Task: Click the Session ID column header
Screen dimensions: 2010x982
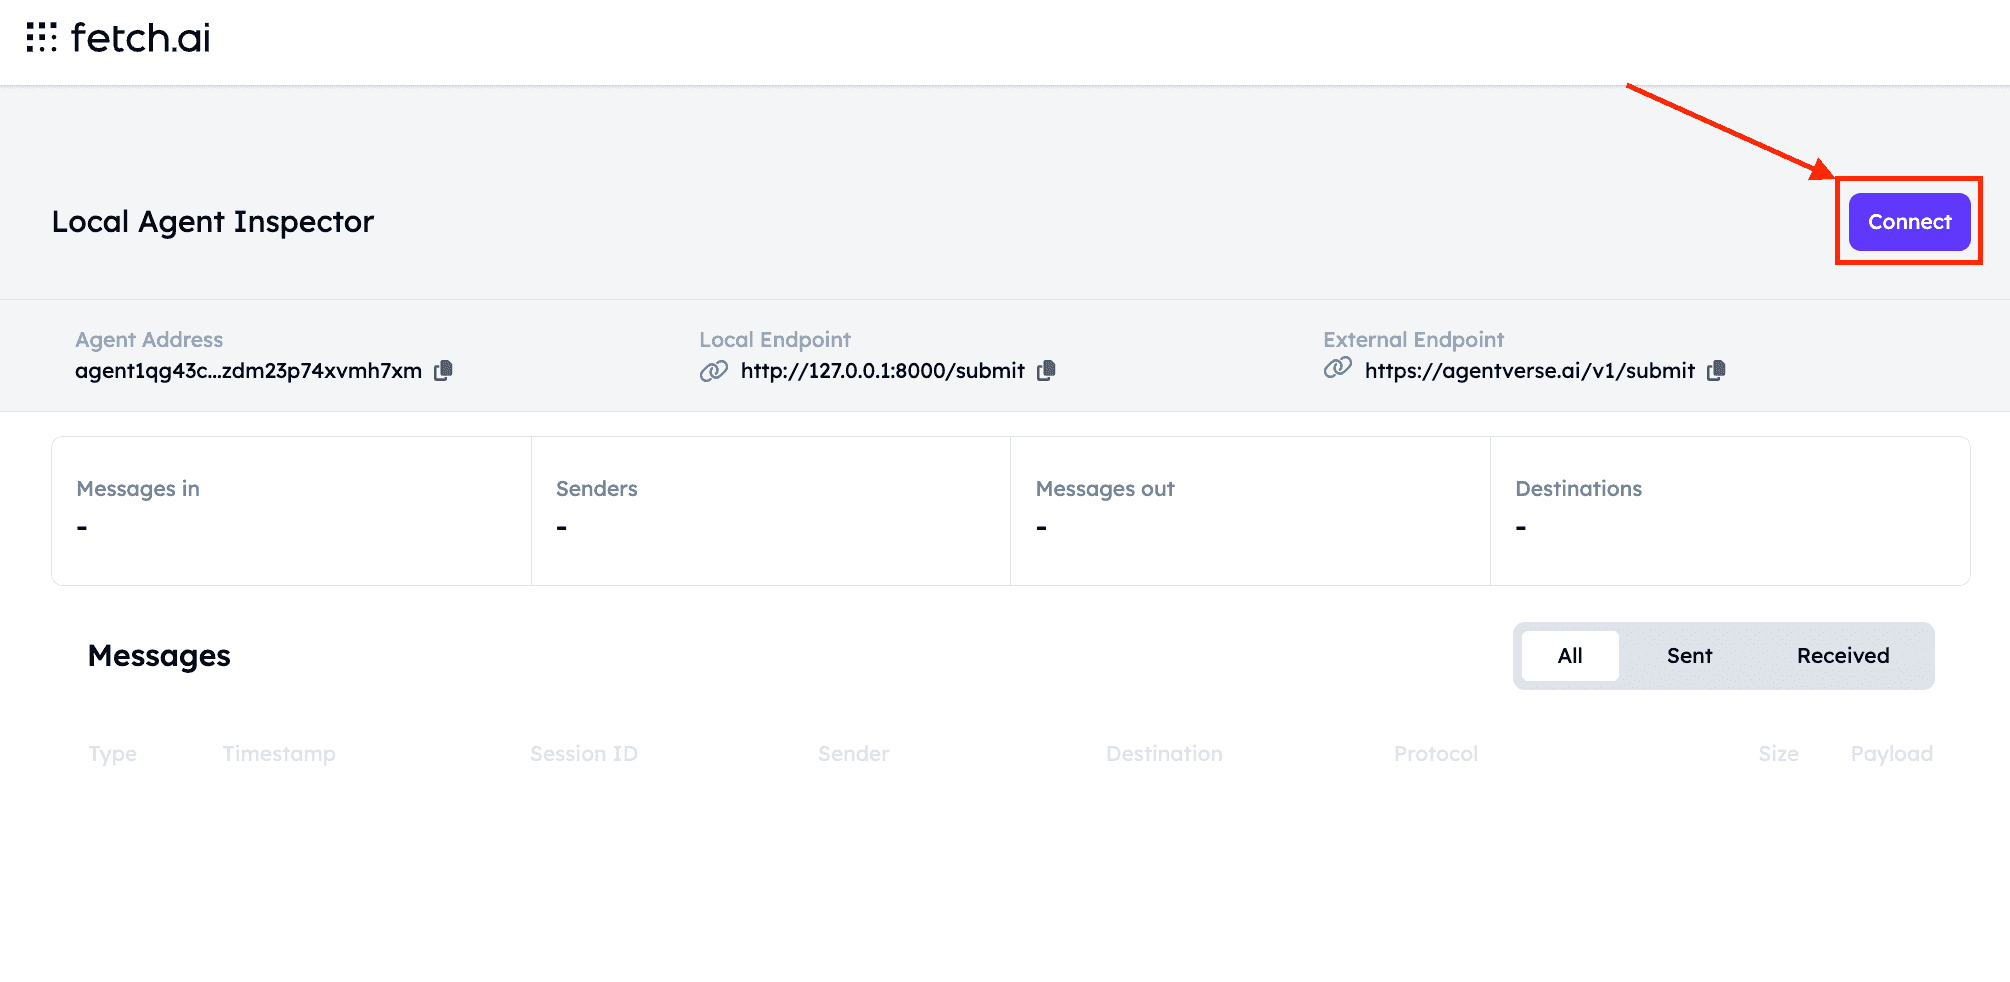Action: tap(583, 754)
